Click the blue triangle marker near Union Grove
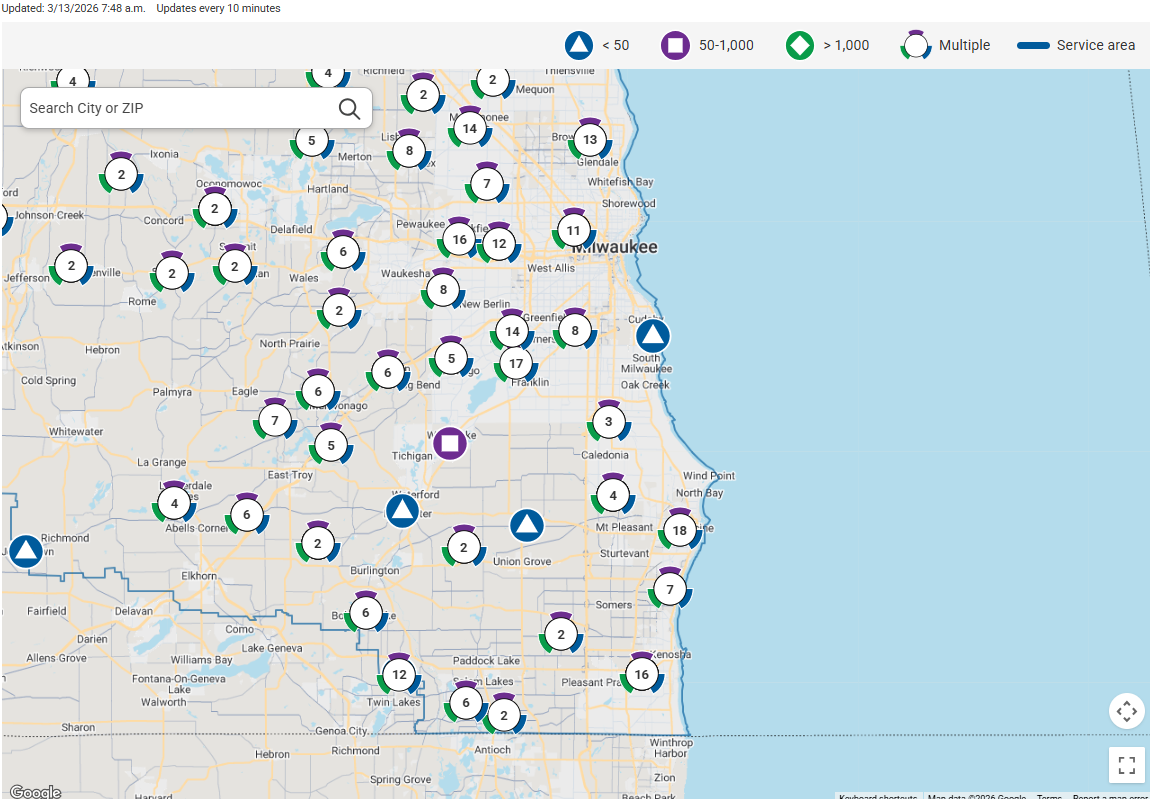This screenshot has height=799, width=1150. pos(527,524)
